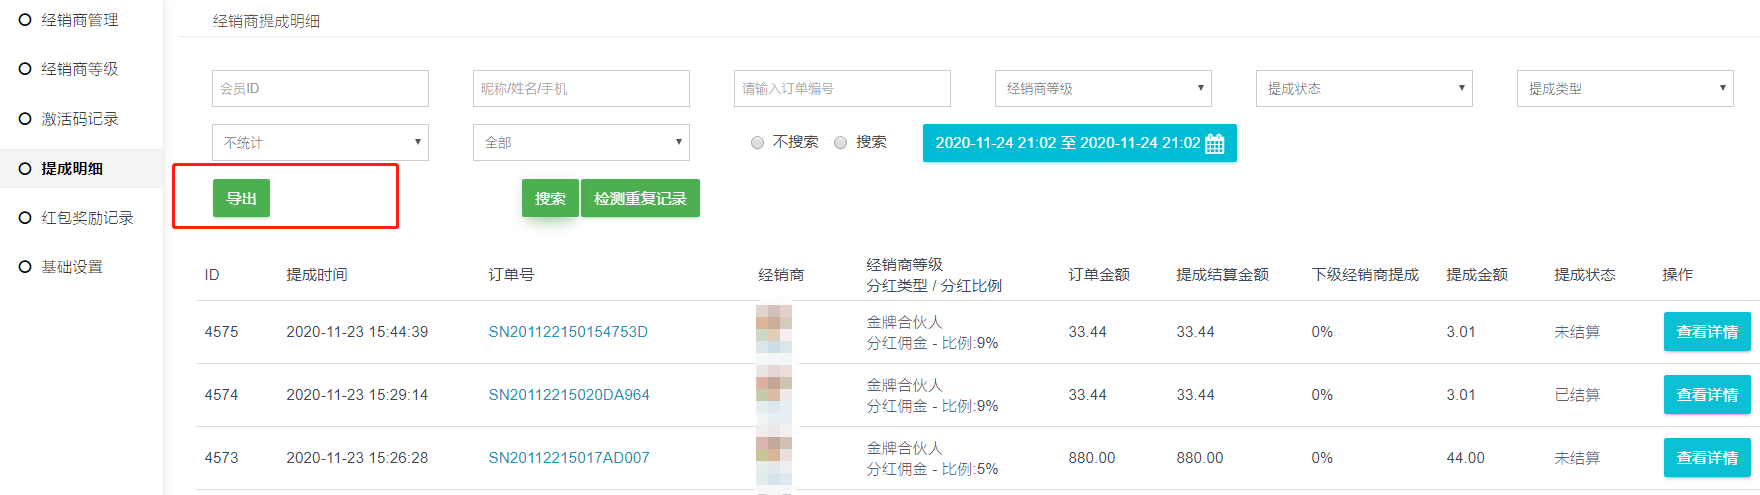Expand the 提成状态 dropdown
1760x495 pixels.
click(1364, 88)
